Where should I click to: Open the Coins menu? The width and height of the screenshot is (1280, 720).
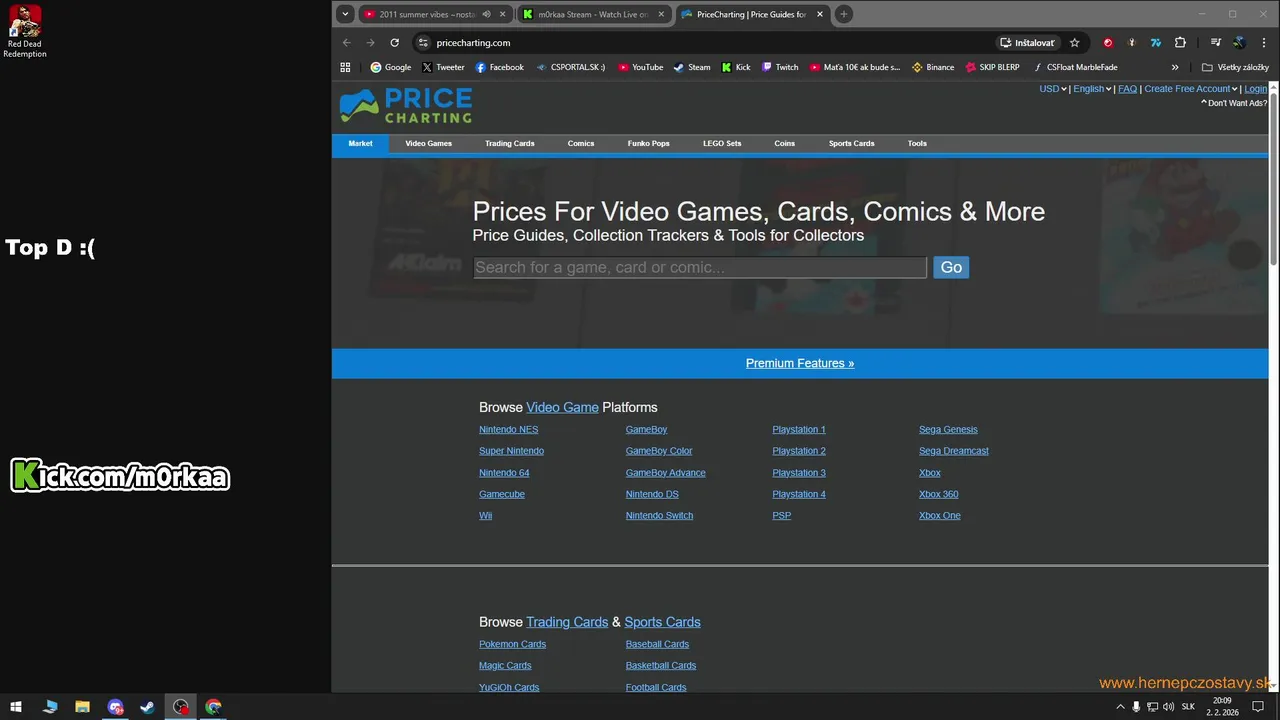785,144
